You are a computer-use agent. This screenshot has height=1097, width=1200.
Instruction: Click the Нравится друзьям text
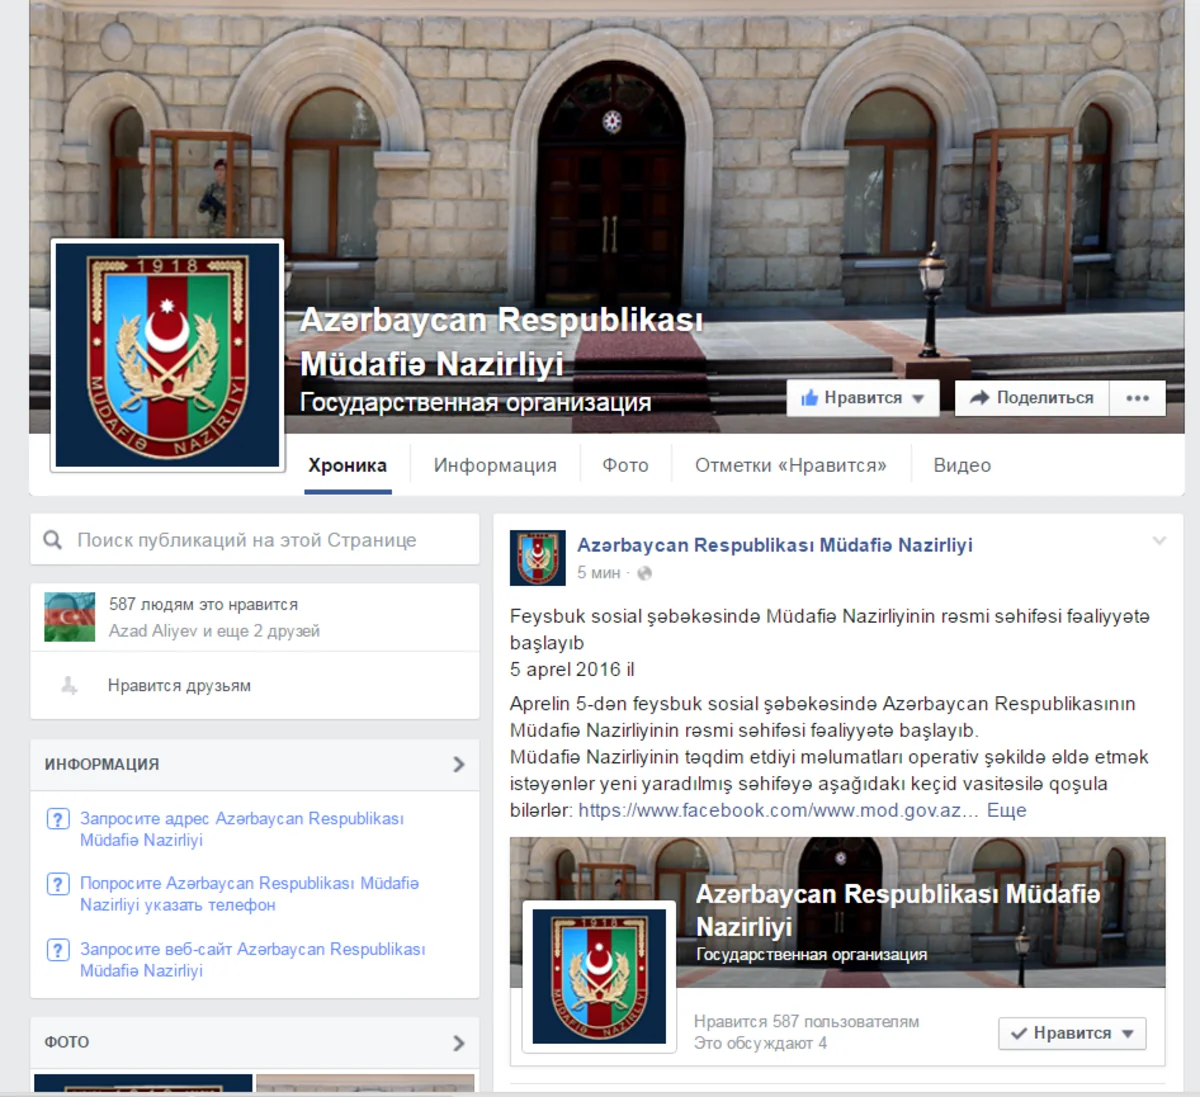point(179,686)
